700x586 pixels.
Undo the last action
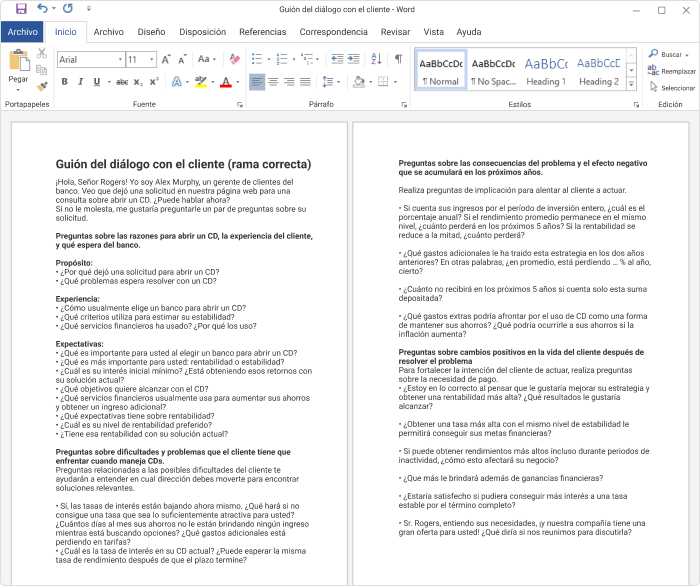(42, 8)
